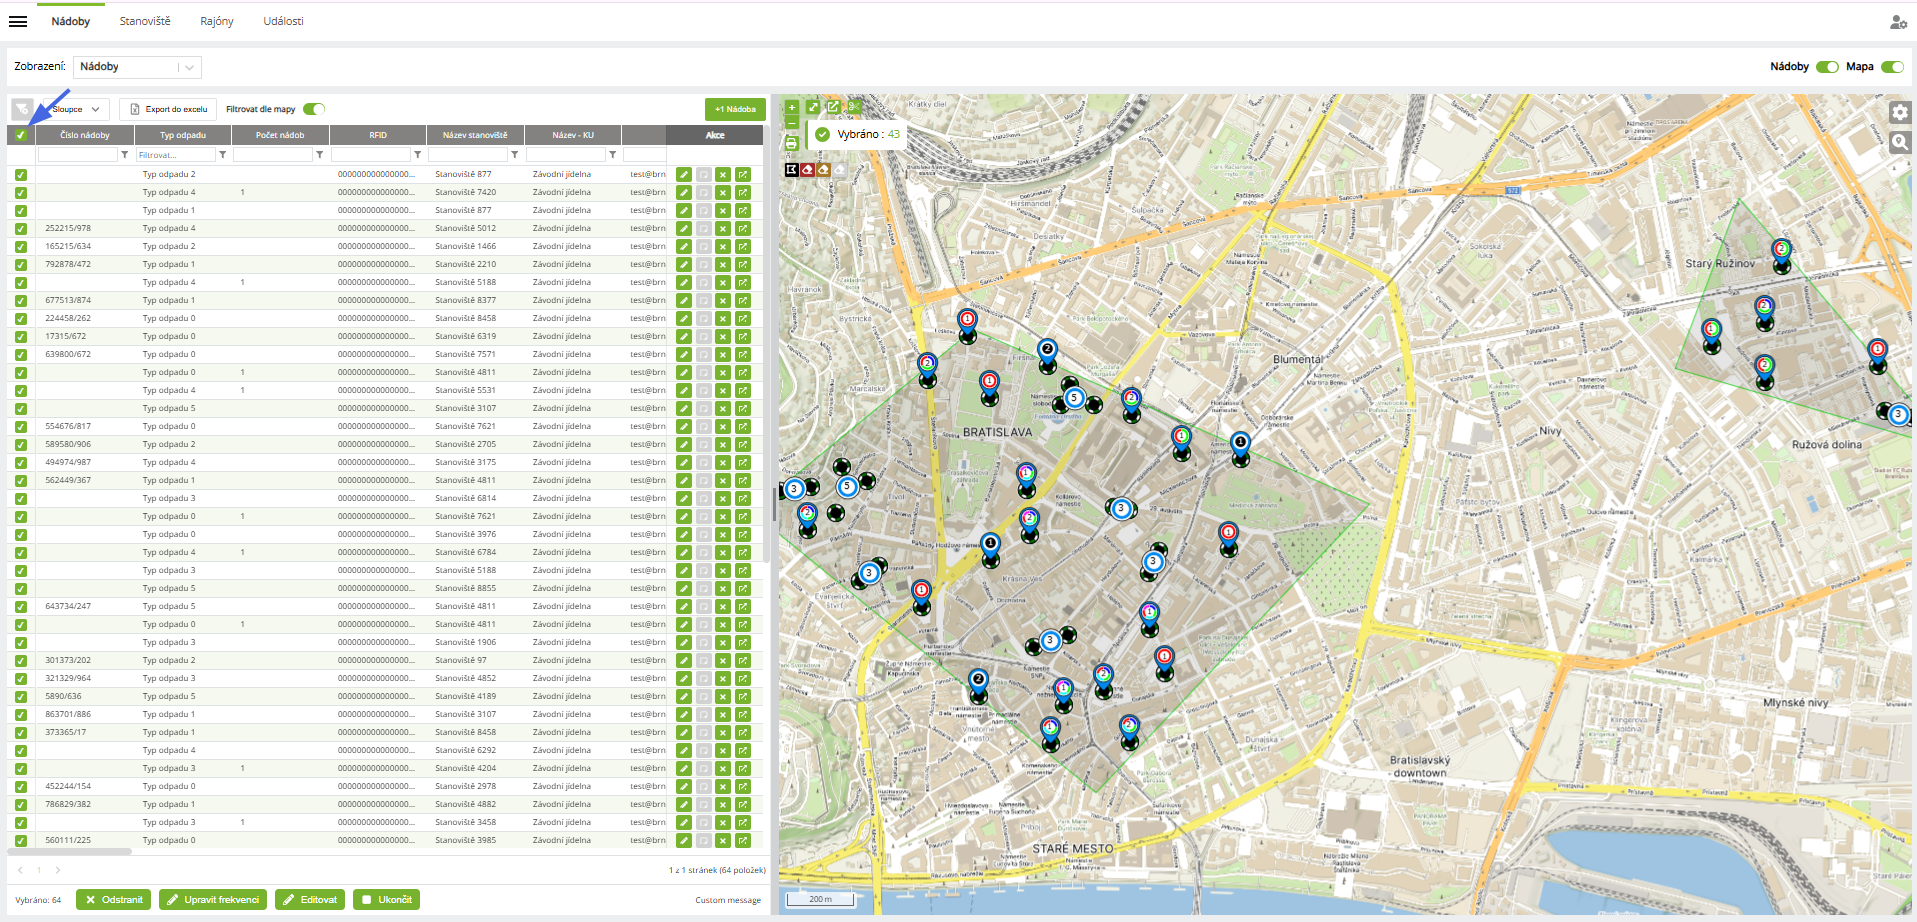Click the Číslo nádoby filter input field
The width and height of the screenshot is (1917, 922).
click(x=77, y=155)
